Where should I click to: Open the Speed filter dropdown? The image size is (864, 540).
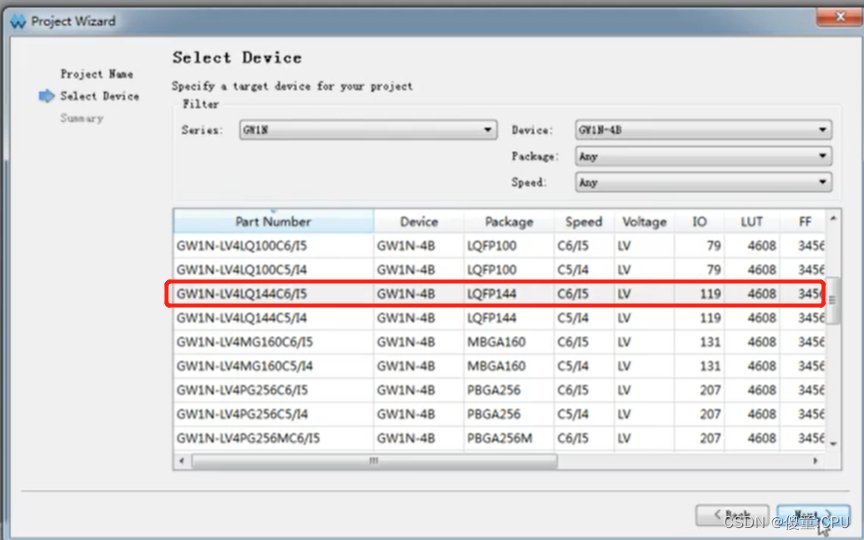coord(703,182)
